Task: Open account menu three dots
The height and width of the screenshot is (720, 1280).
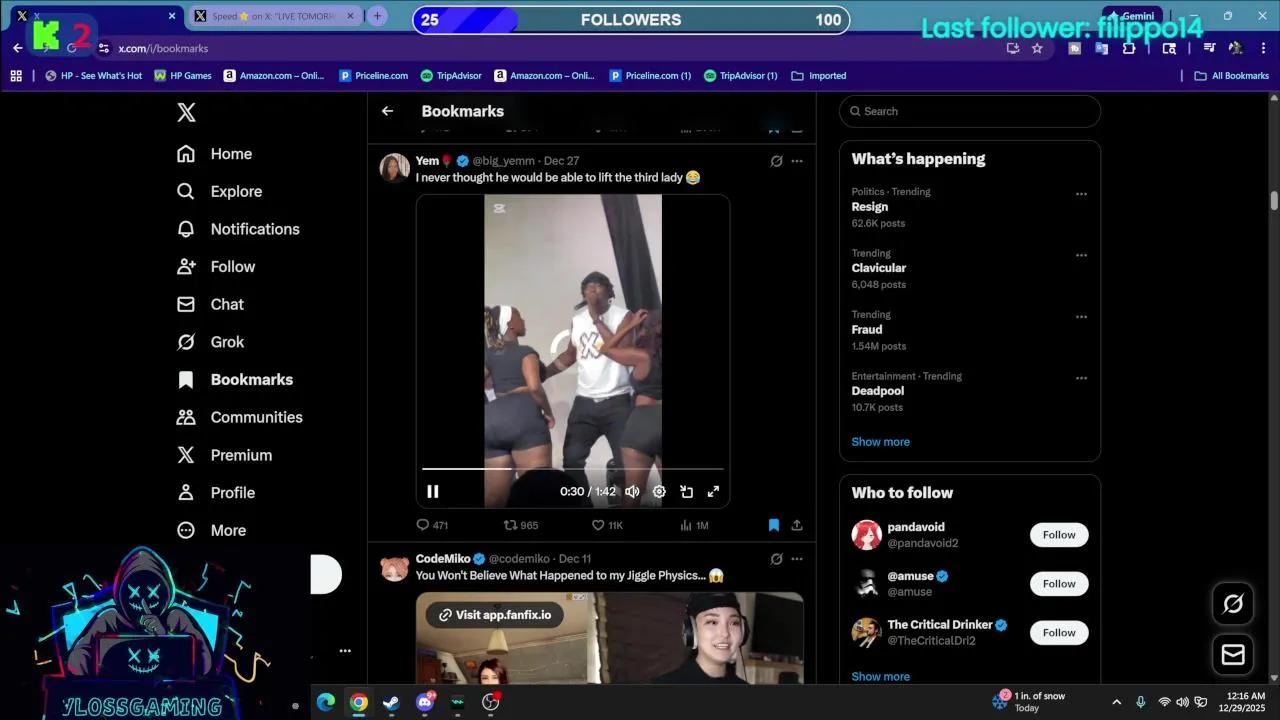Action: (x=345, y=651)
